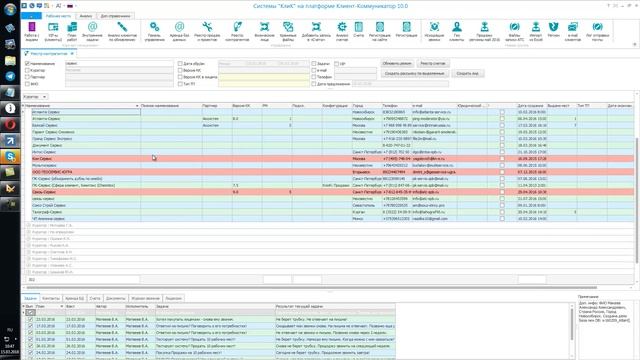640x360 pixels.
Task: Open 'Экстренная задача' @ icon in ribbon
Action: pos(93,31)
